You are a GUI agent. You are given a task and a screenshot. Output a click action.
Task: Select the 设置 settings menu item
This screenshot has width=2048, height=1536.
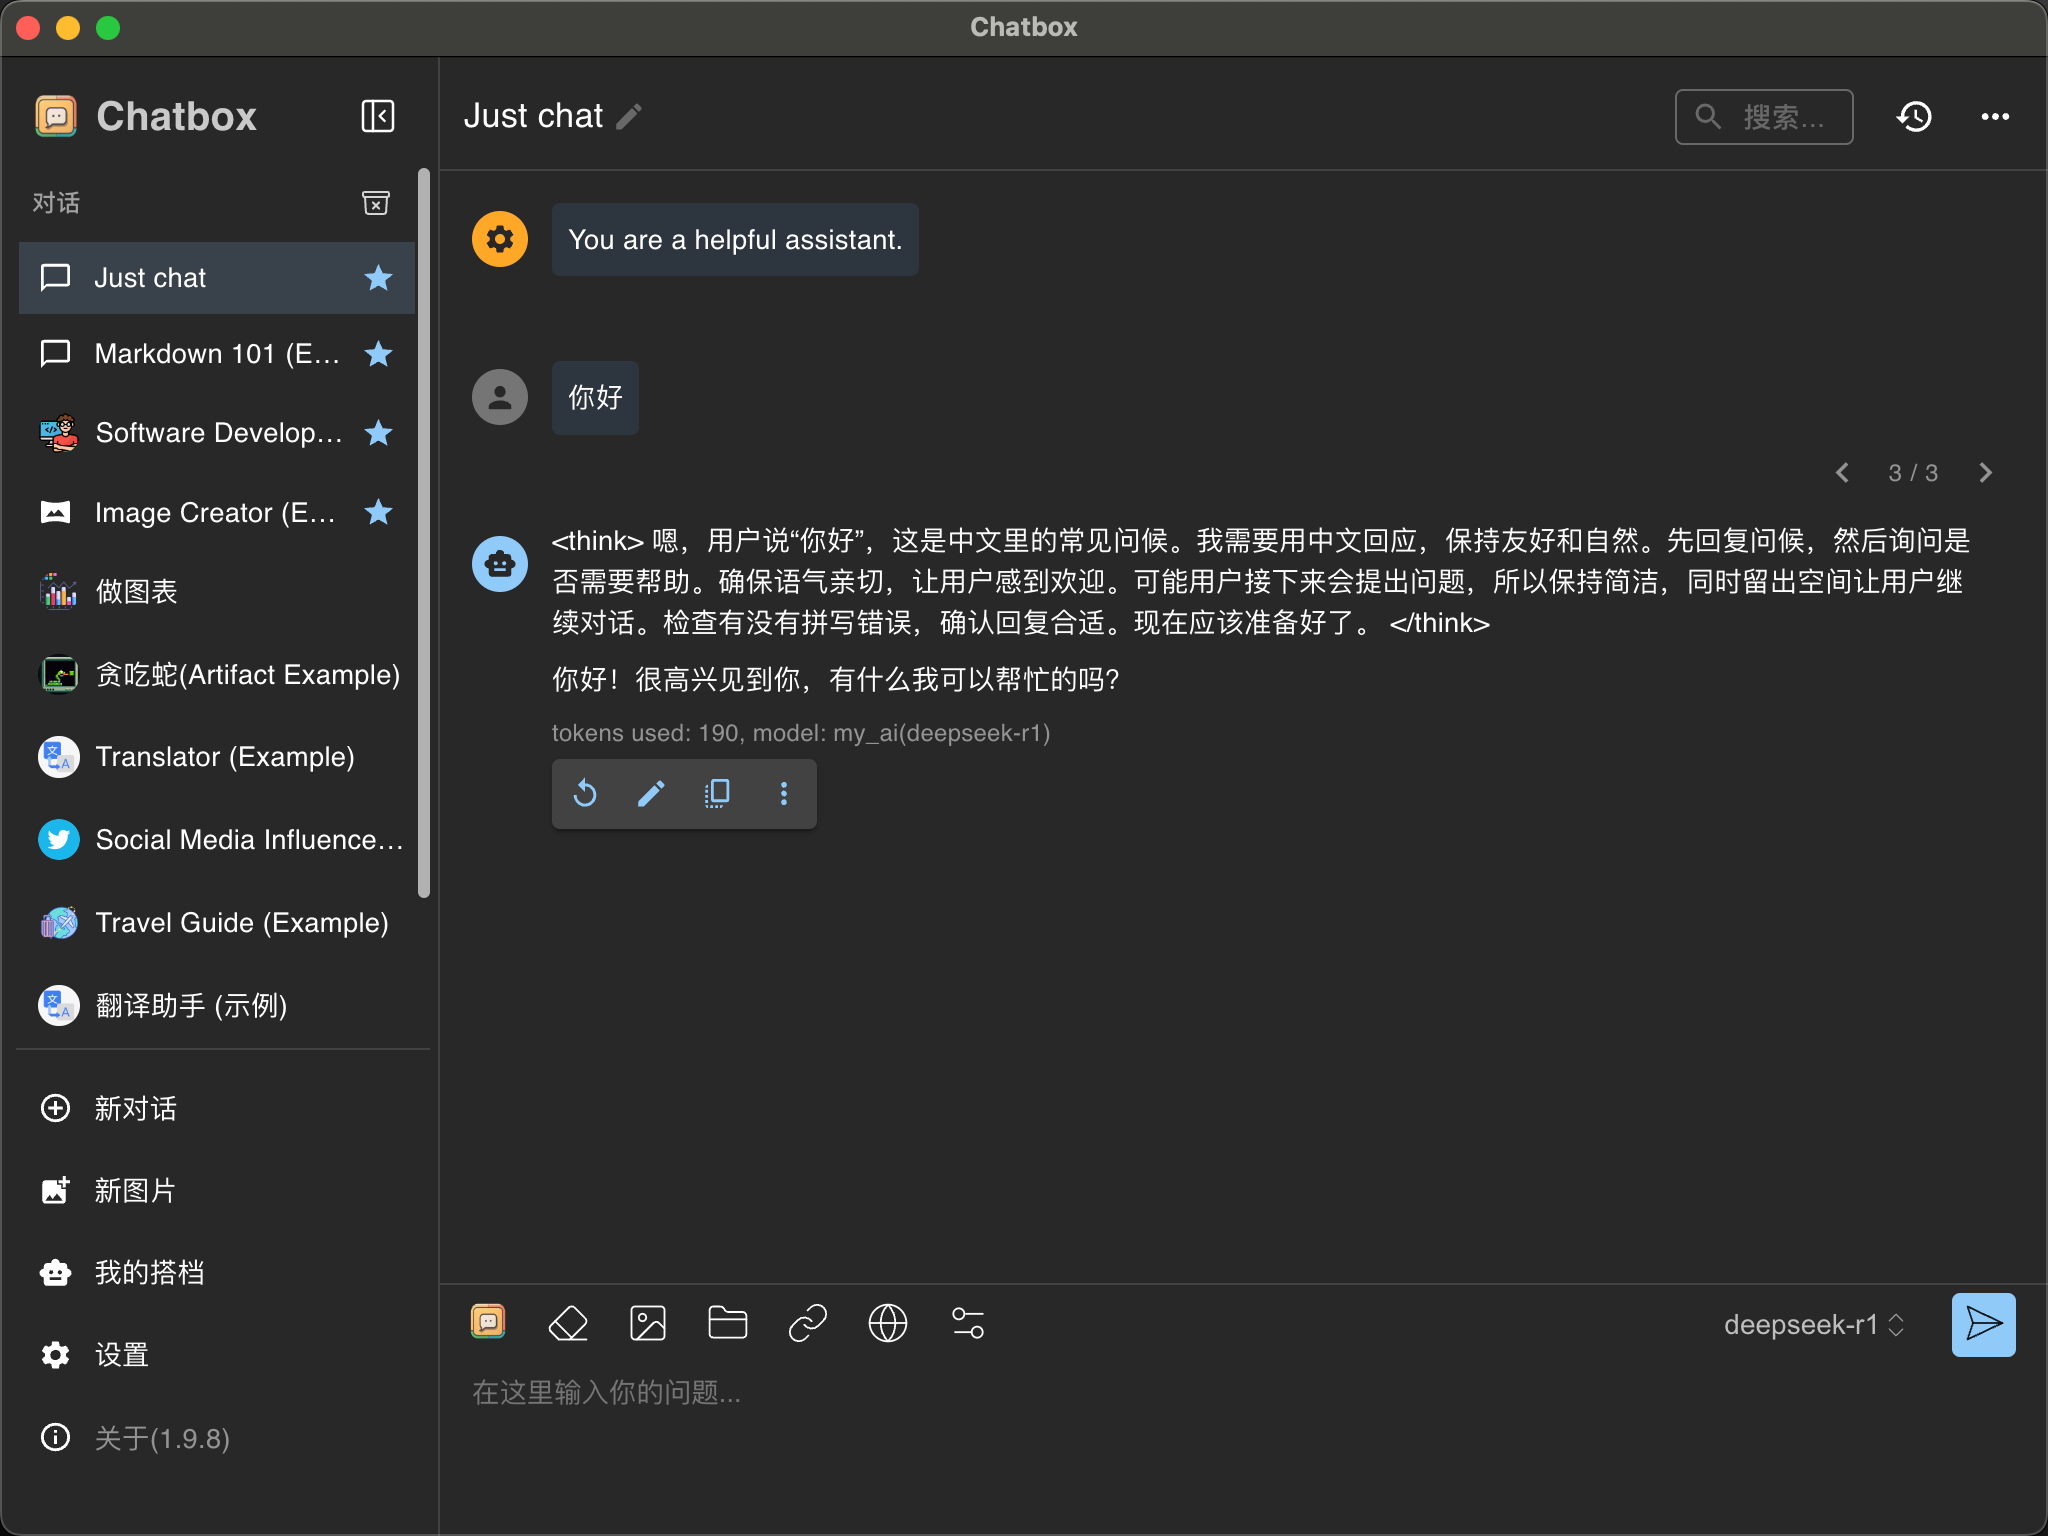pyautogui.click(x=121, y=1355)
